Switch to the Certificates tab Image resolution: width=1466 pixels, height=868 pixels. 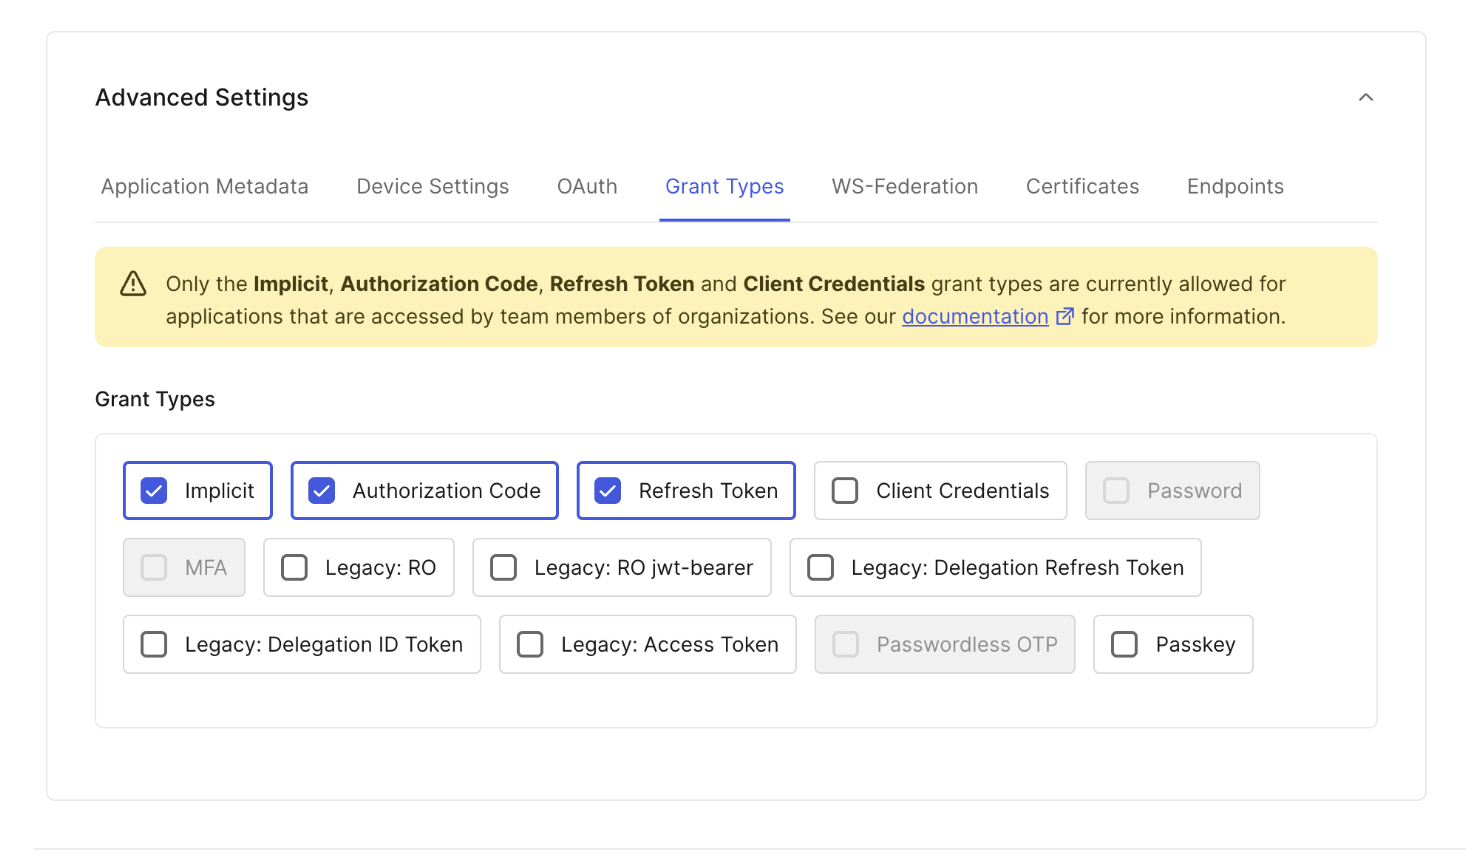1082,186
